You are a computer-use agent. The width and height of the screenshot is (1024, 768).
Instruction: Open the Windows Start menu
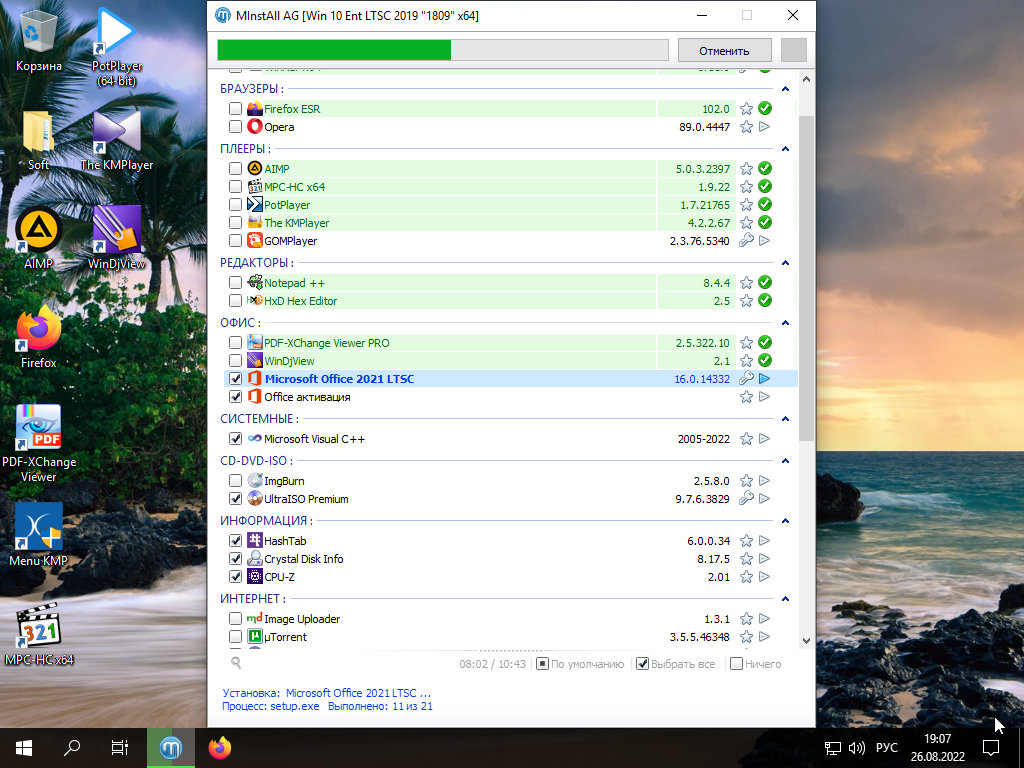click(x=24, y=748)
